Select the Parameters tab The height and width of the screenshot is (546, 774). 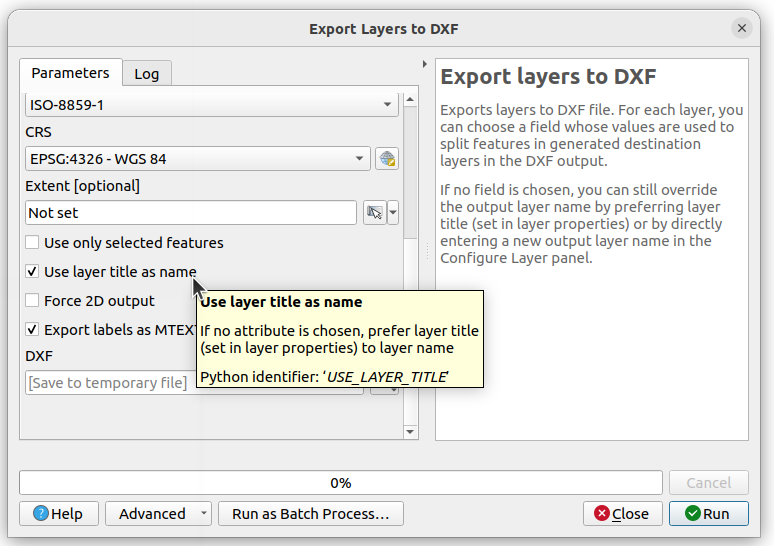(x=70, y=73)
